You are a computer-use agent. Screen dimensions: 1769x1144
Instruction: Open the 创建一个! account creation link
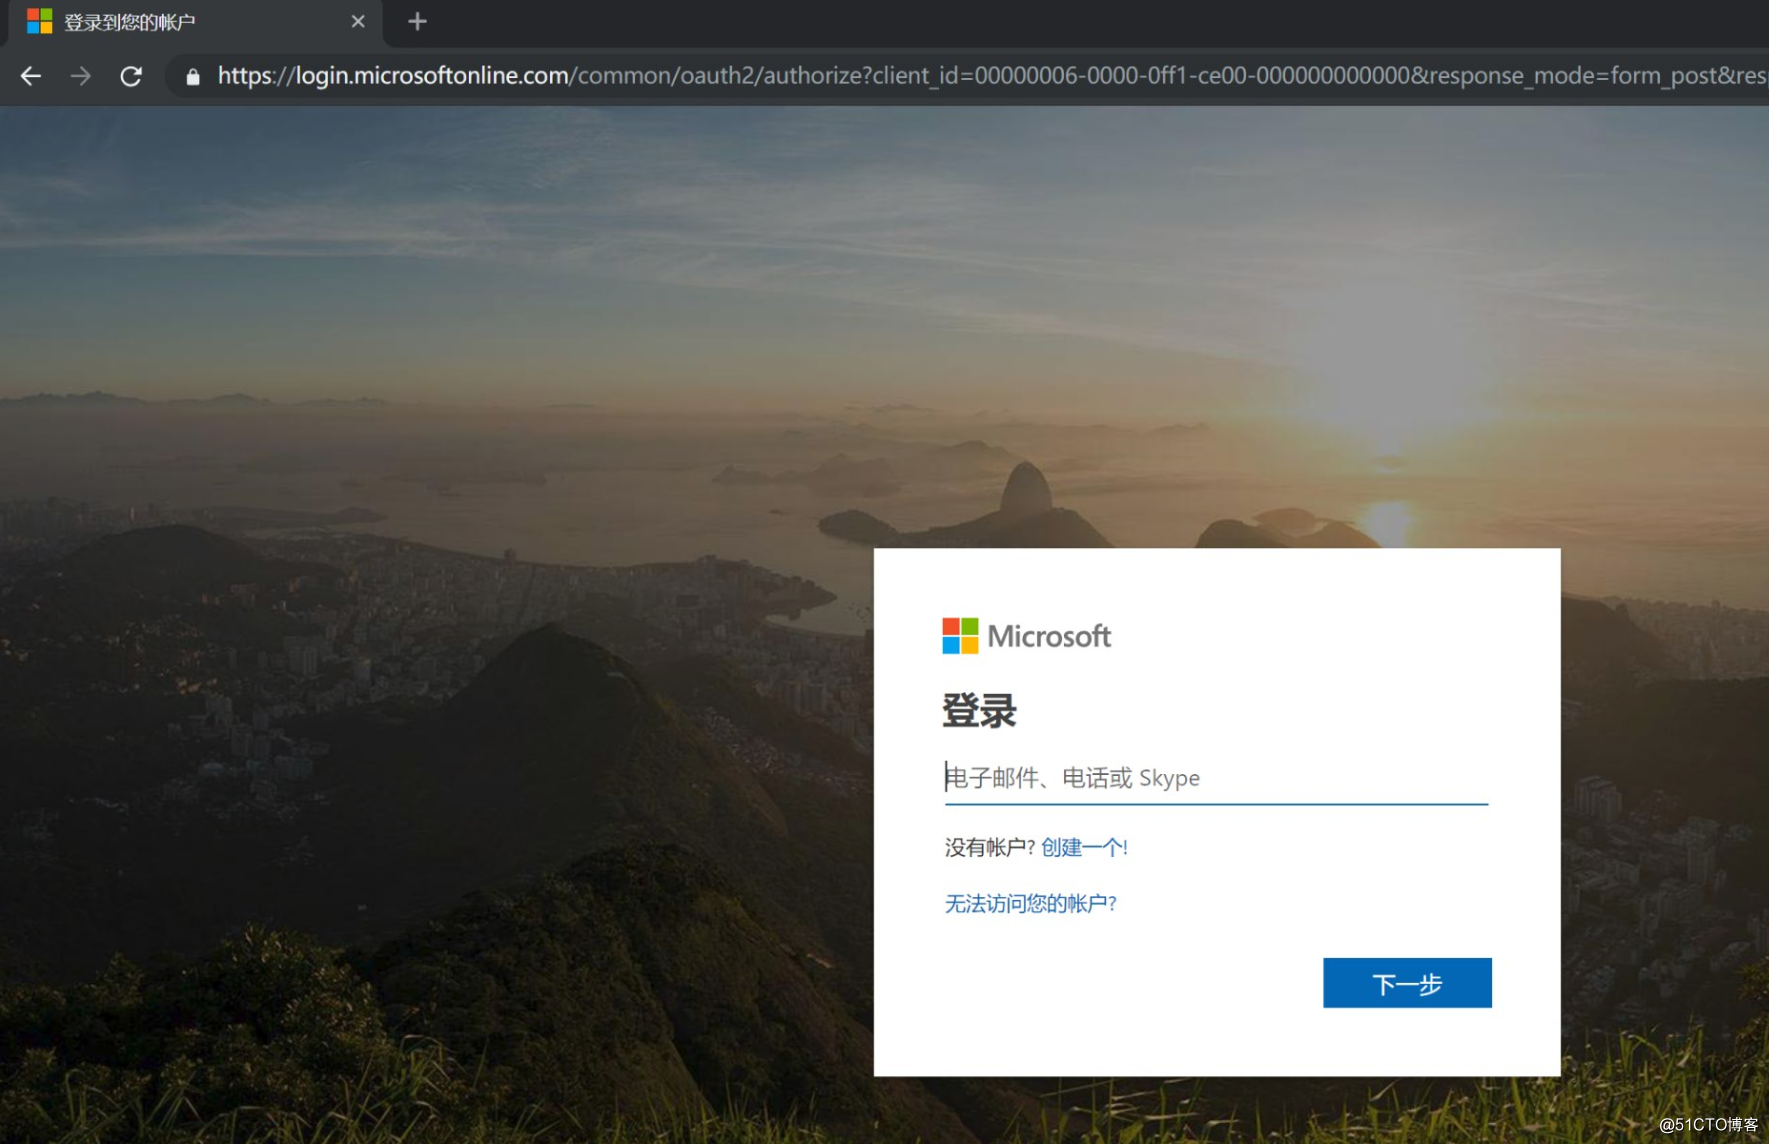coord(1085,847)
